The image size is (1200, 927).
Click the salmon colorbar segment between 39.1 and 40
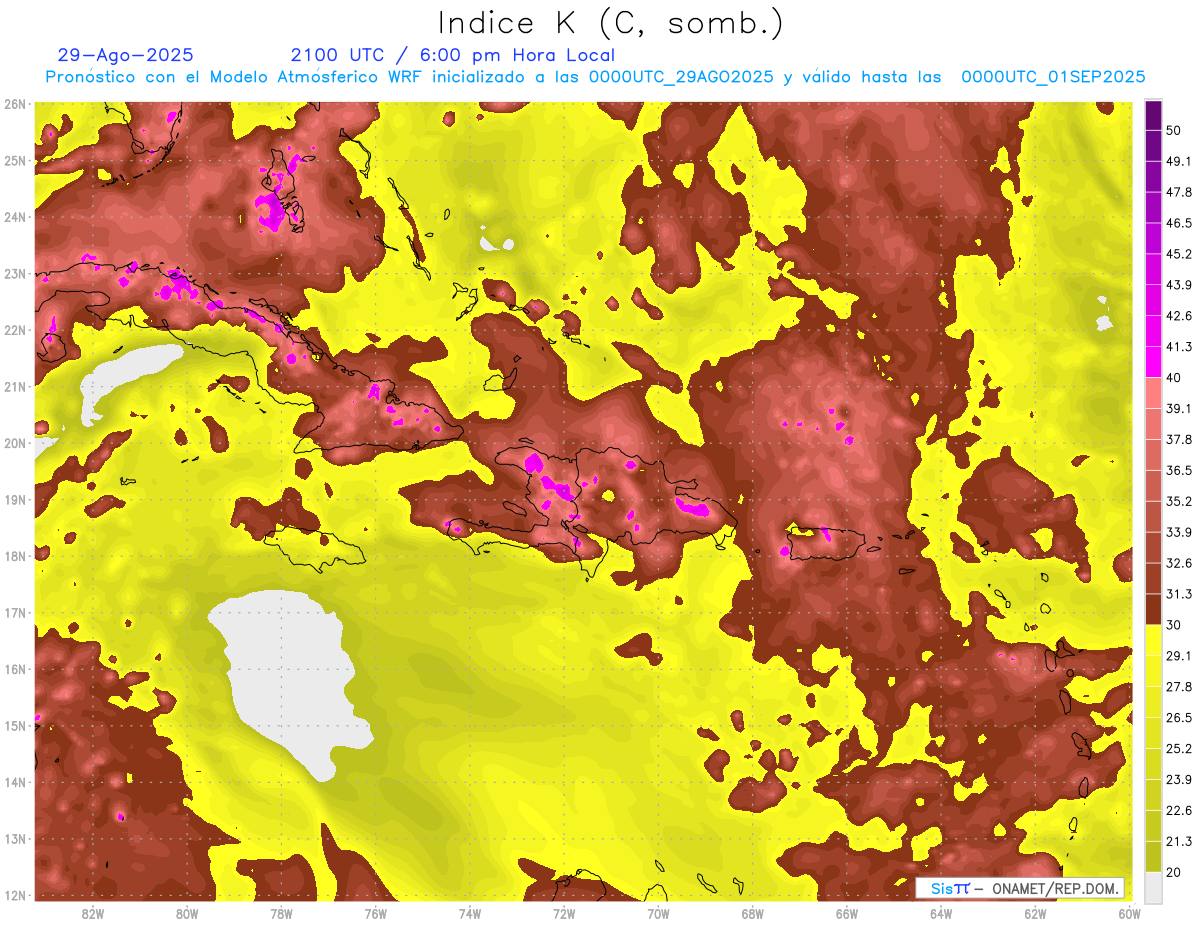coord(1153,393)
